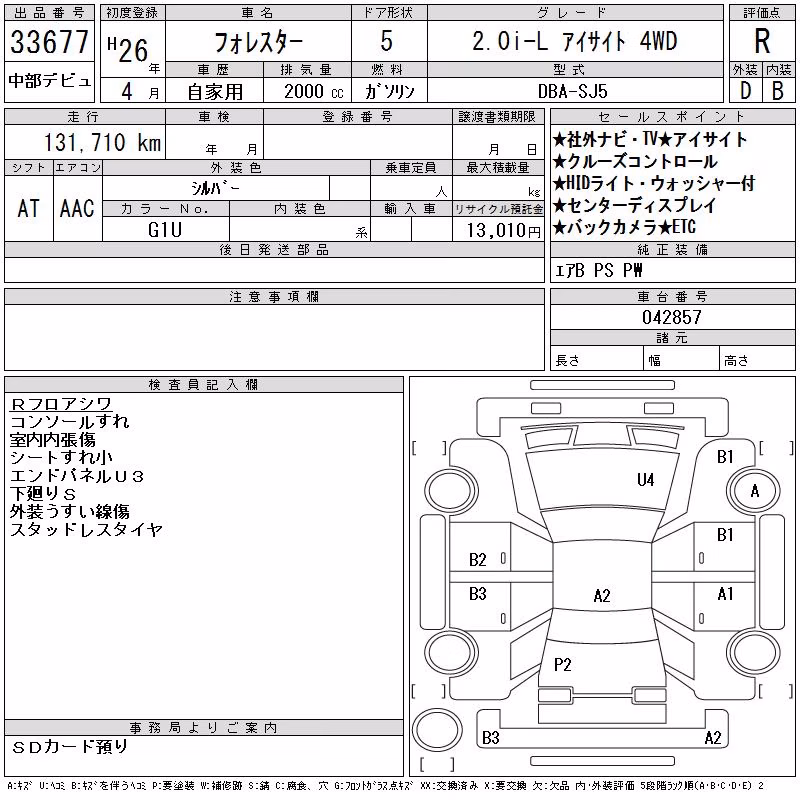Image resolution: width=800 pixels, height=800 pixels.
Task: Click the 検査員記入欄 section header
Action: [203, 385]
